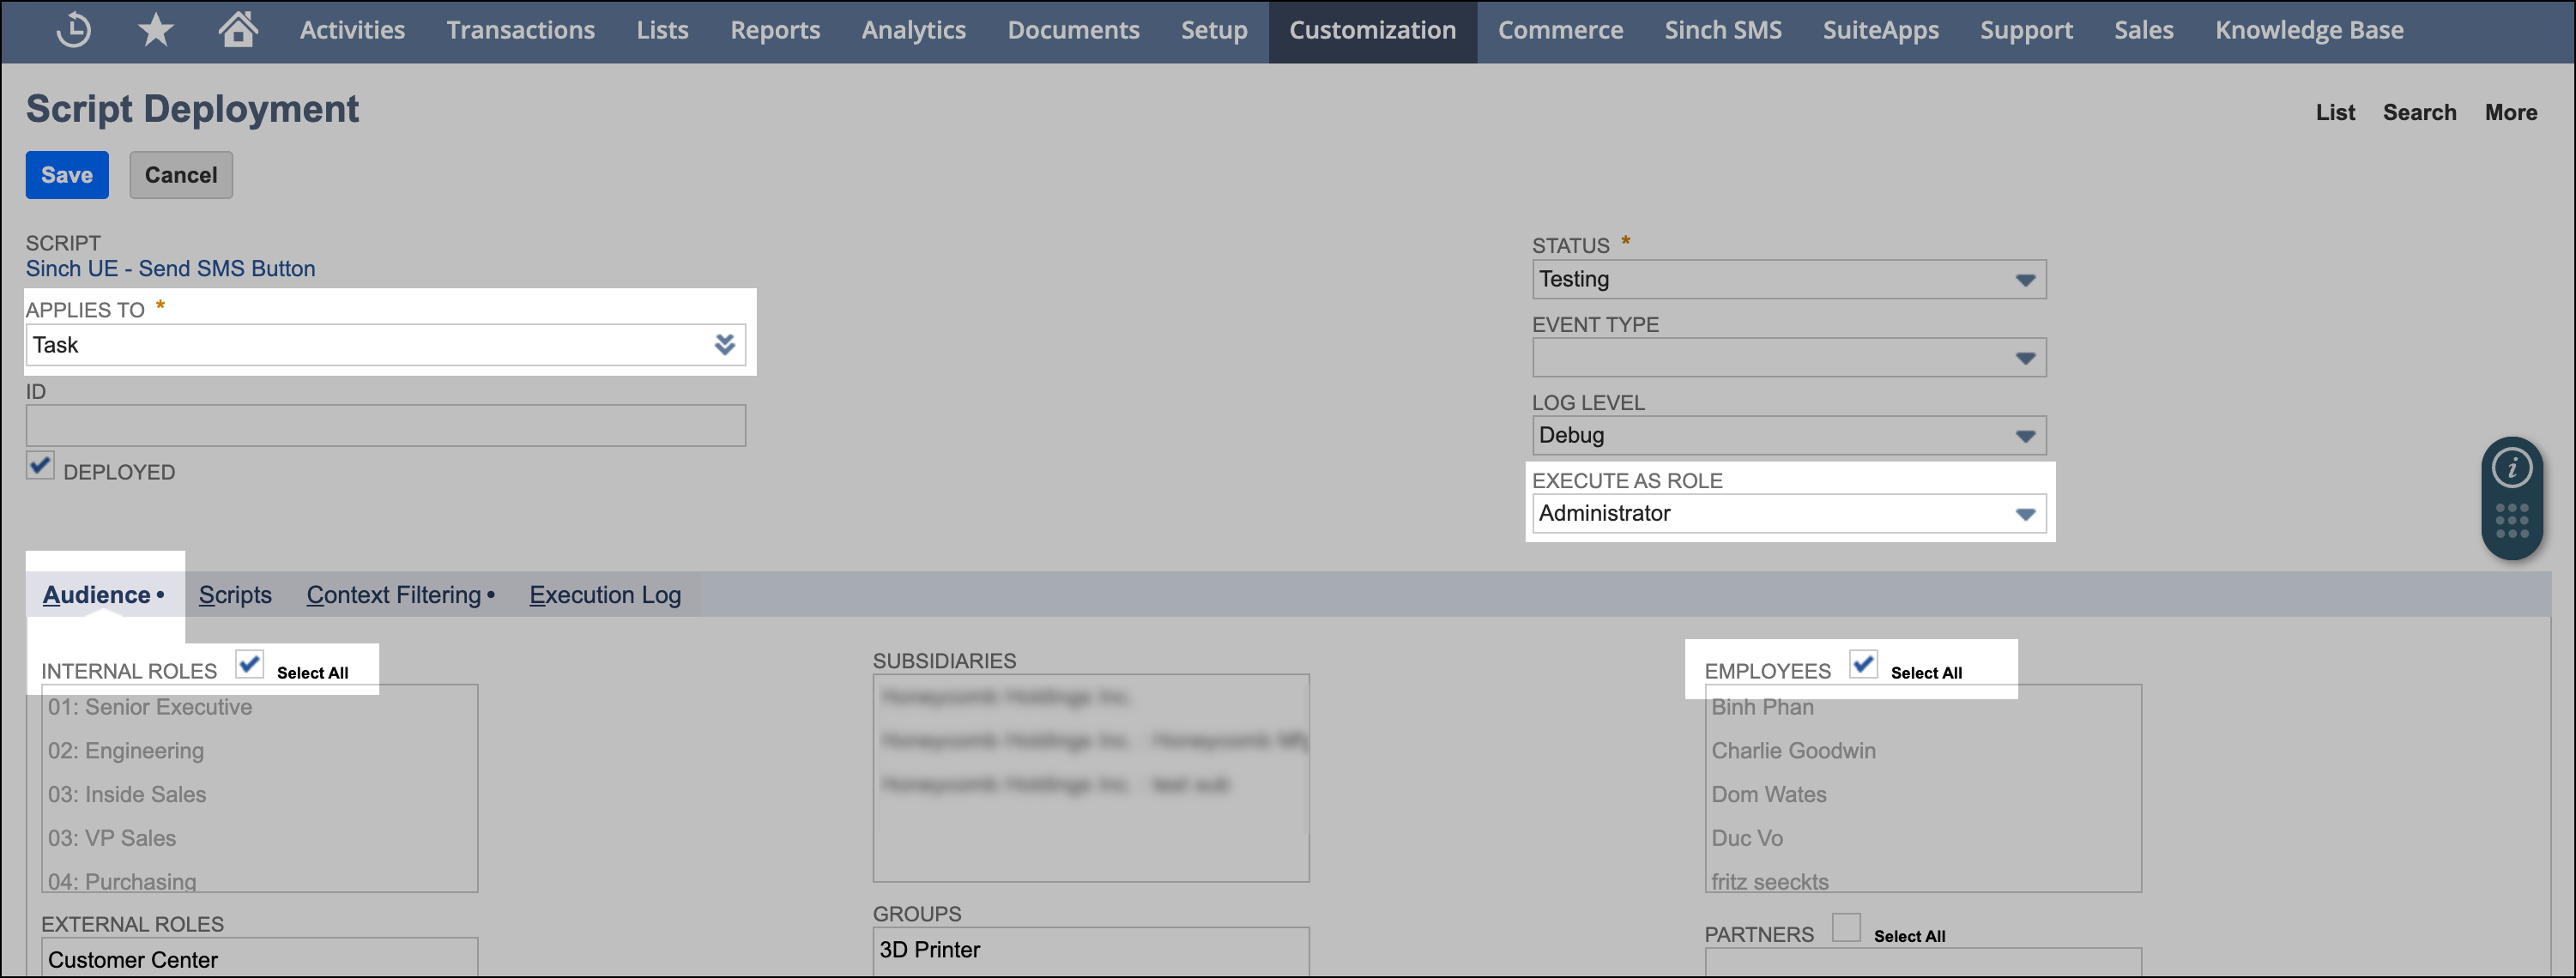The image size is (2576, 978).
Task: Open favorites using the star icon
Action: click(155, 30)
